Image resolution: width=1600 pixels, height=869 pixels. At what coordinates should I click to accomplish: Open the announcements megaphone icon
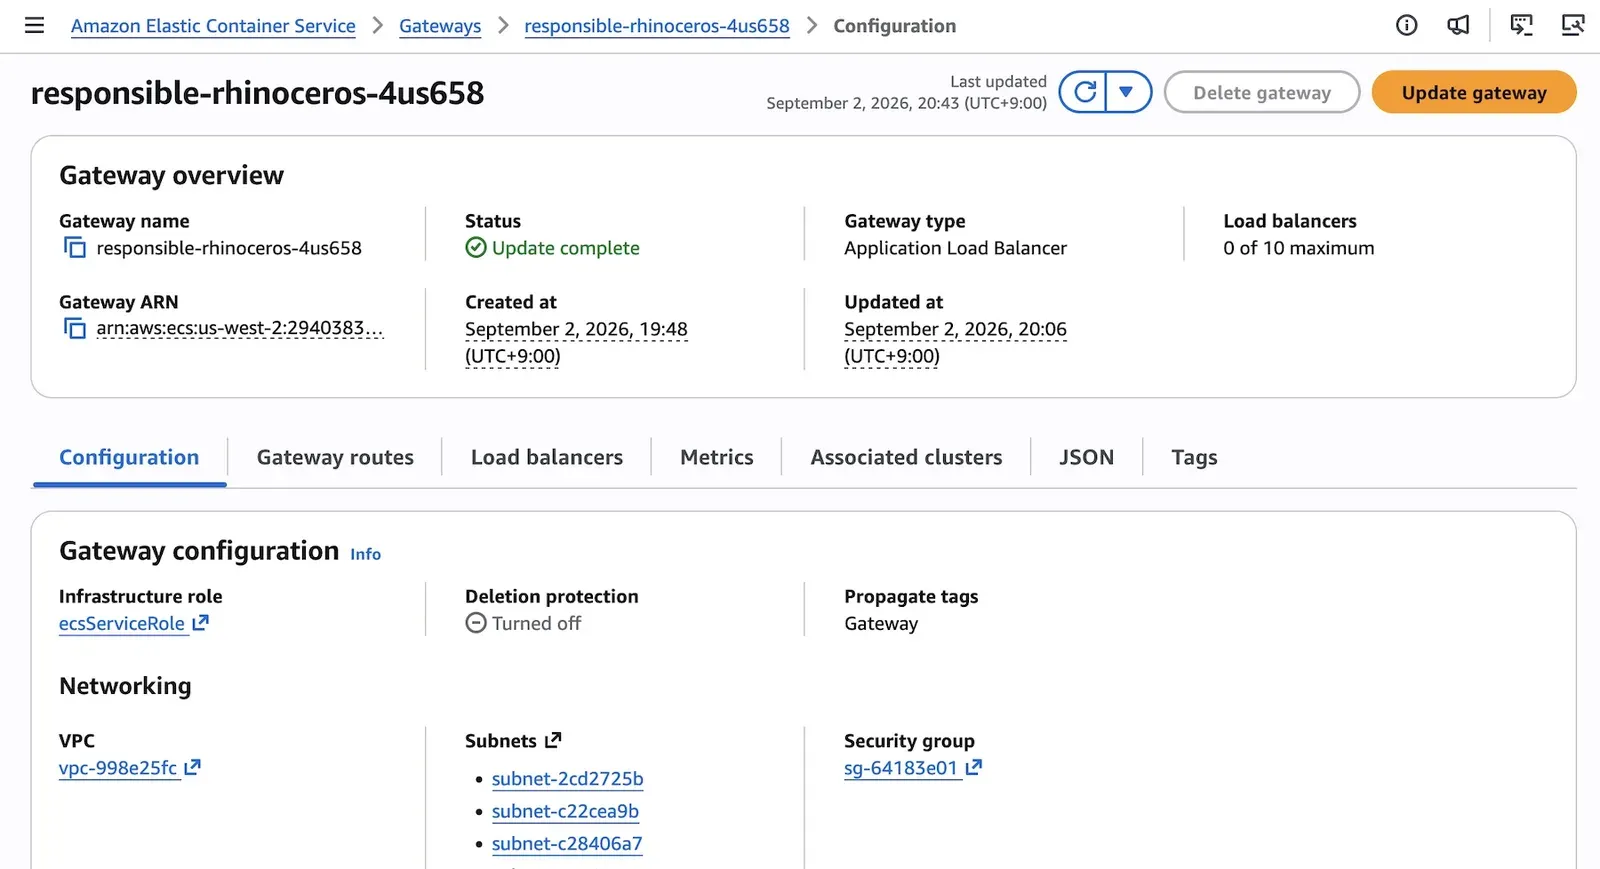click(1458, 25)
